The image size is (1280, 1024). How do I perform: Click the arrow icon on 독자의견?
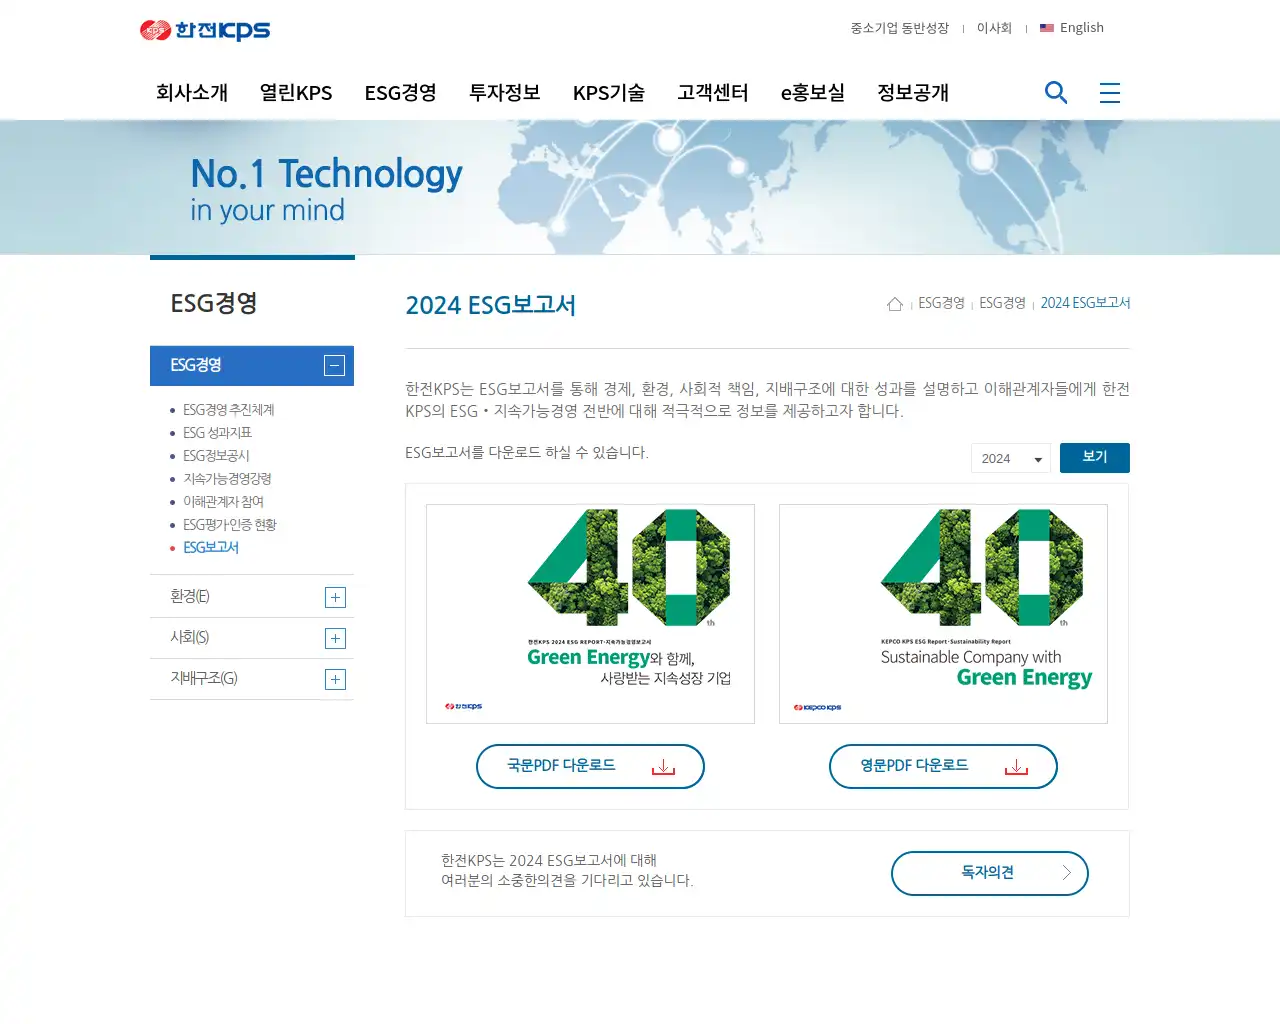(x=1066, y=873)
